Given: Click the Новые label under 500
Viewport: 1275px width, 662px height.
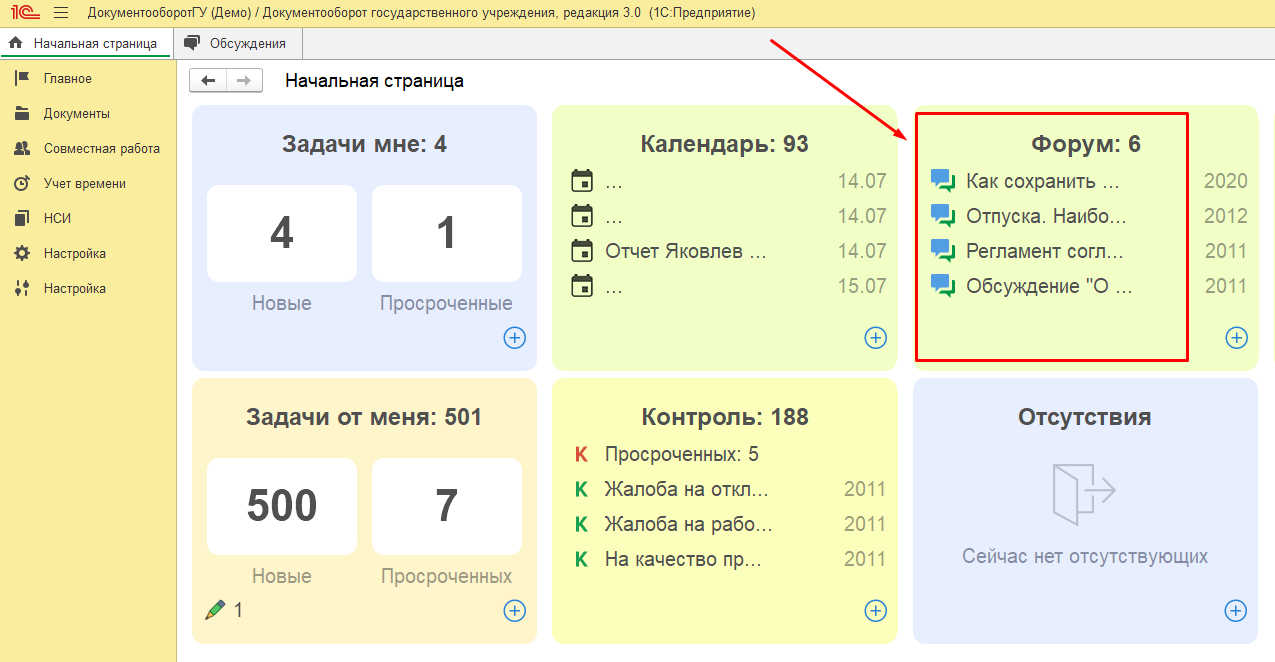Looking at the screenshot, I should 282,577.
